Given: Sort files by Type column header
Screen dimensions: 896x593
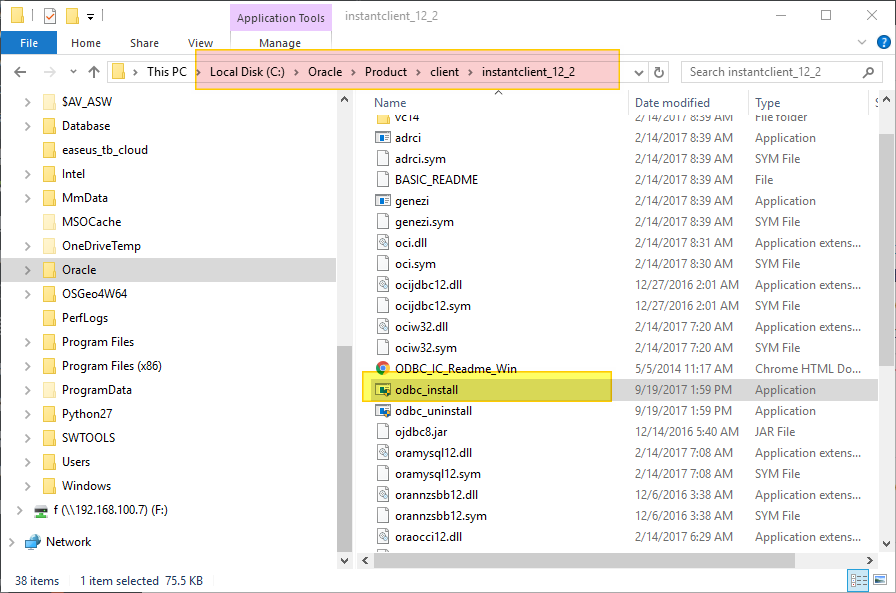Looking at the screenshot, I should 767,103.
